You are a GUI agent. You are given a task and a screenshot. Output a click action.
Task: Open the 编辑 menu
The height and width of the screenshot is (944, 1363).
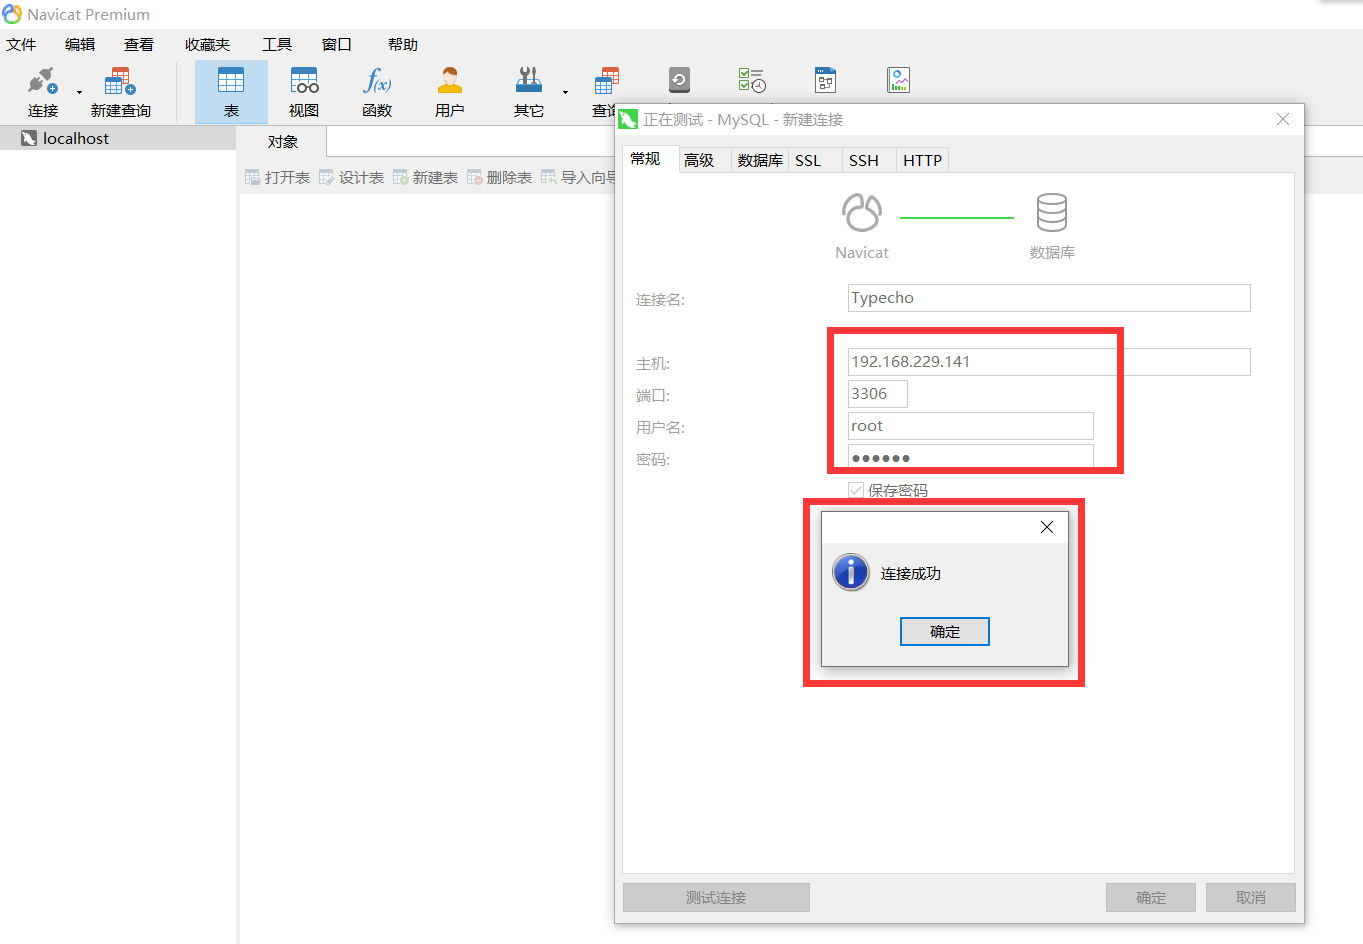[80, 45]
